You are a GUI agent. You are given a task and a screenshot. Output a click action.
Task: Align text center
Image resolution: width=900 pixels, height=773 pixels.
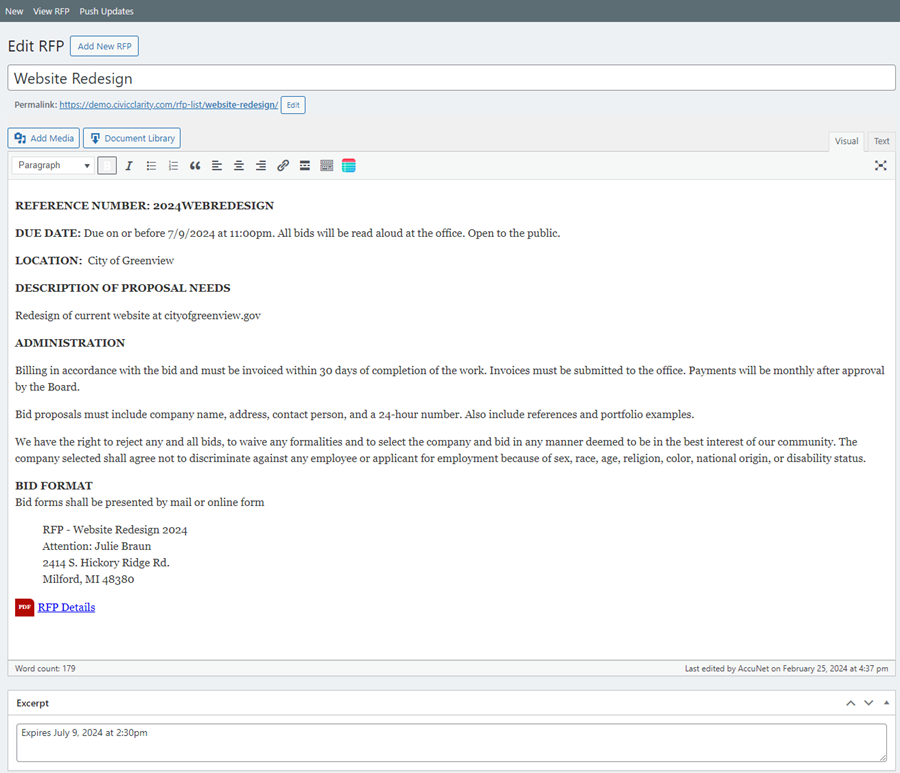pos(239,166)
